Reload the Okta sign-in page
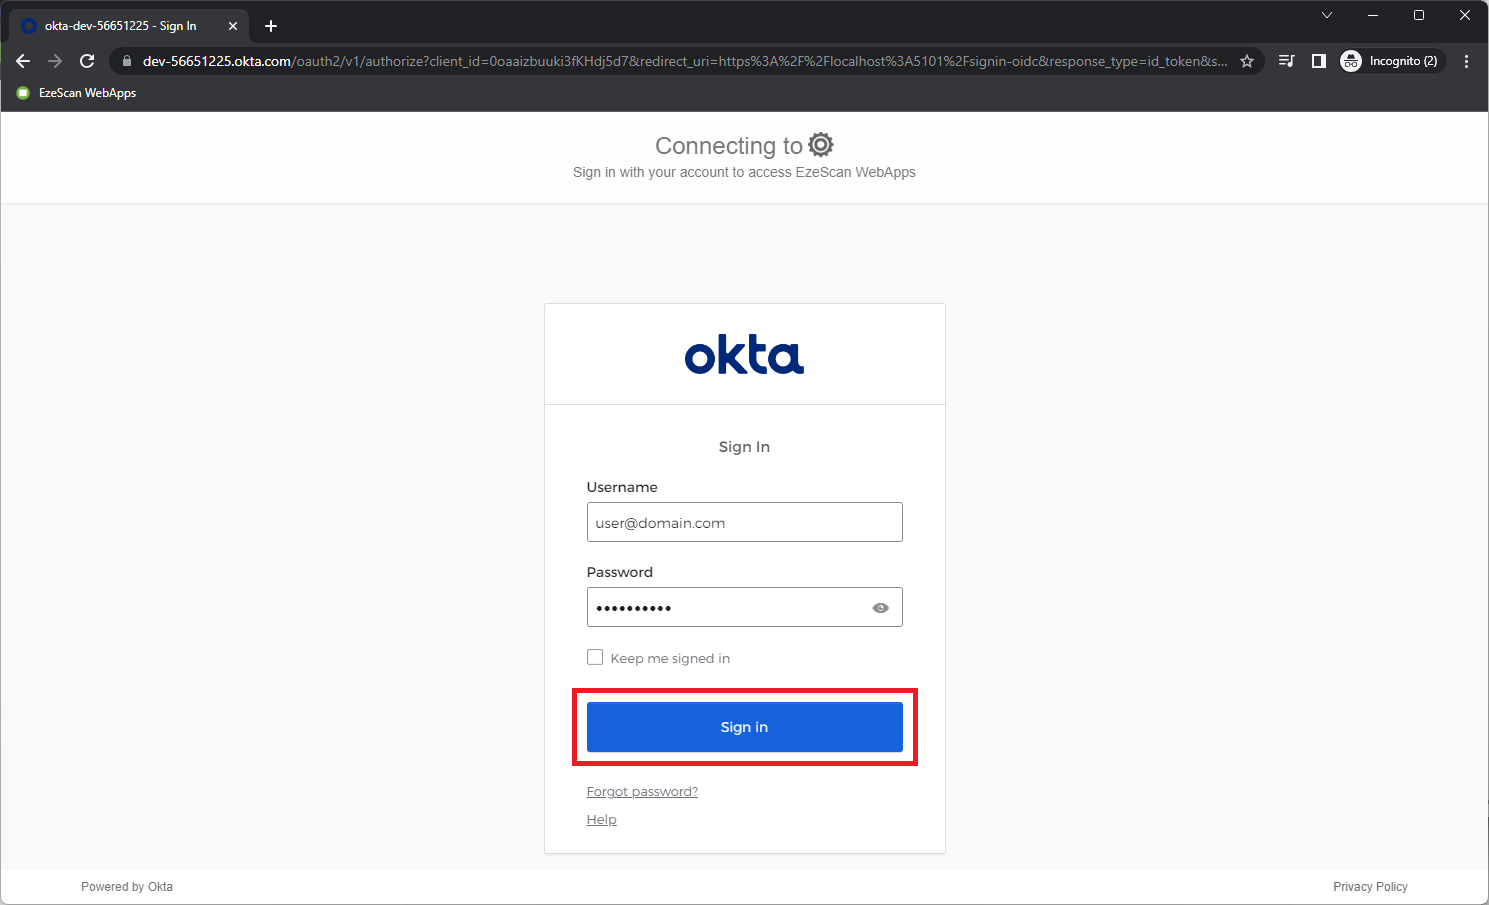This screenshot has height=905, width=1489. (87, 61)
